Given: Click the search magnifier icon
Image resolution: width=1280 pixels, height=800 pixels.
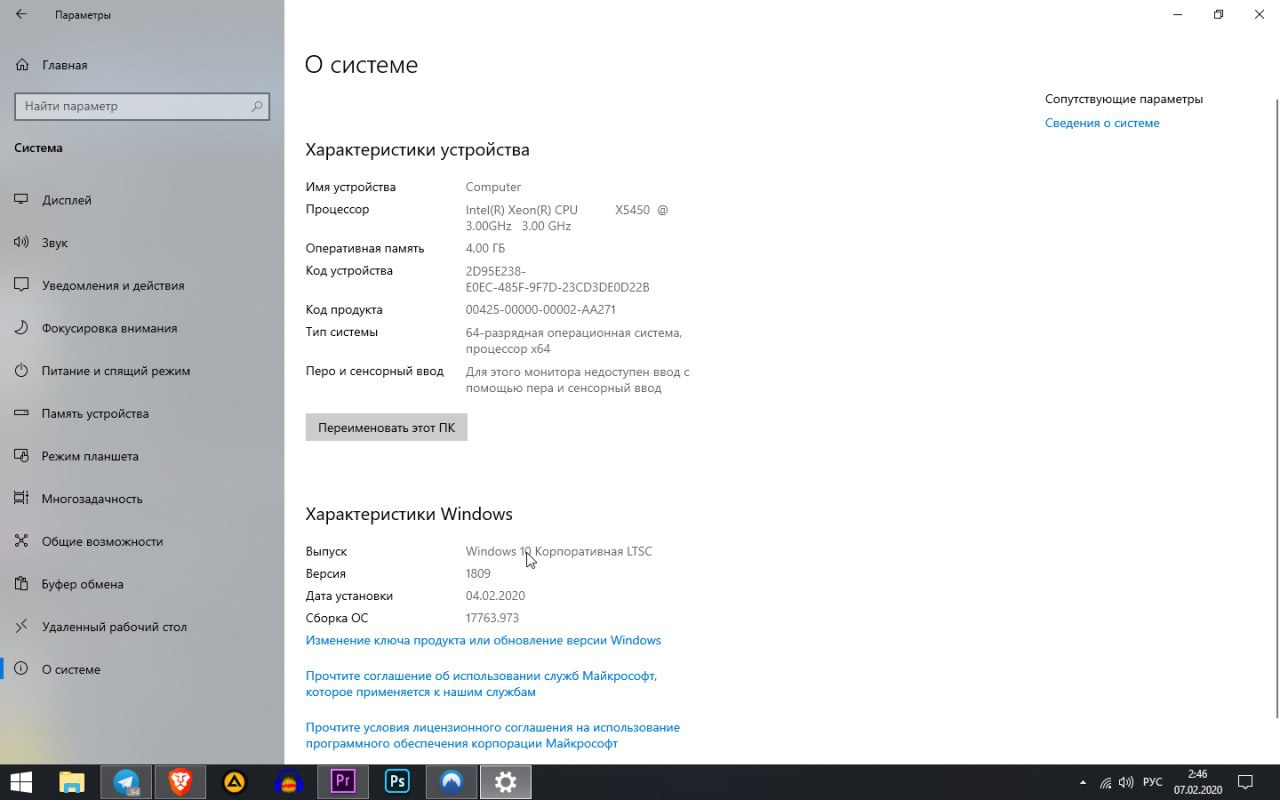Looking at the screenshot, I should click(x=257, y=106).
